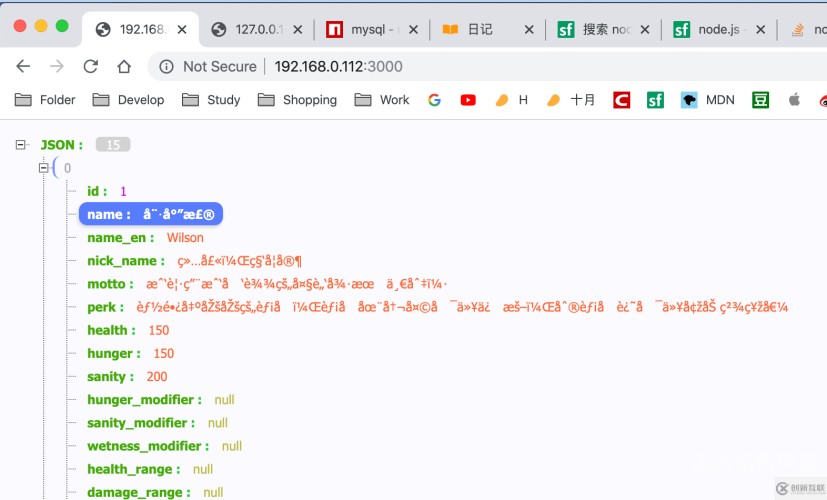Select the sanity : 200 row

click(x=127, y=377)
